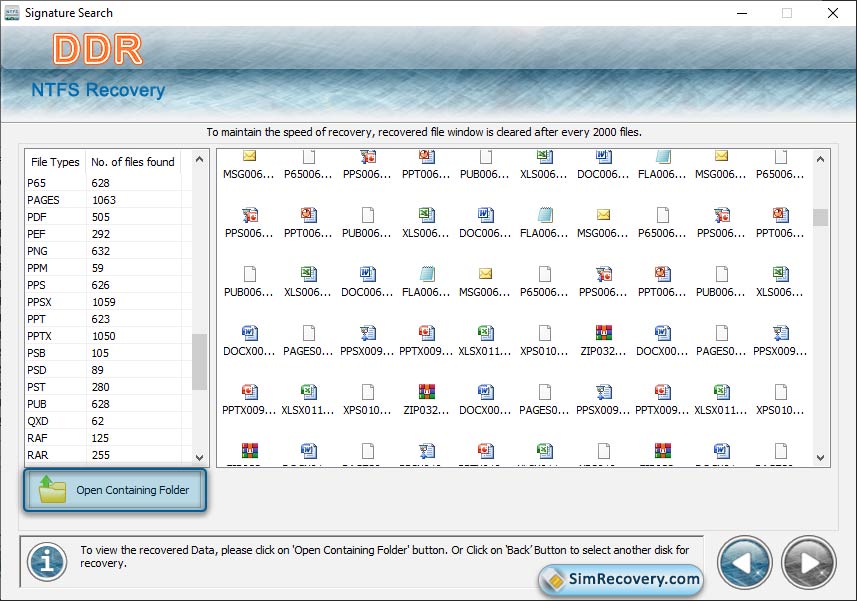Click the blue info icon
Screen dimensions: 857x601
point(47,561)
